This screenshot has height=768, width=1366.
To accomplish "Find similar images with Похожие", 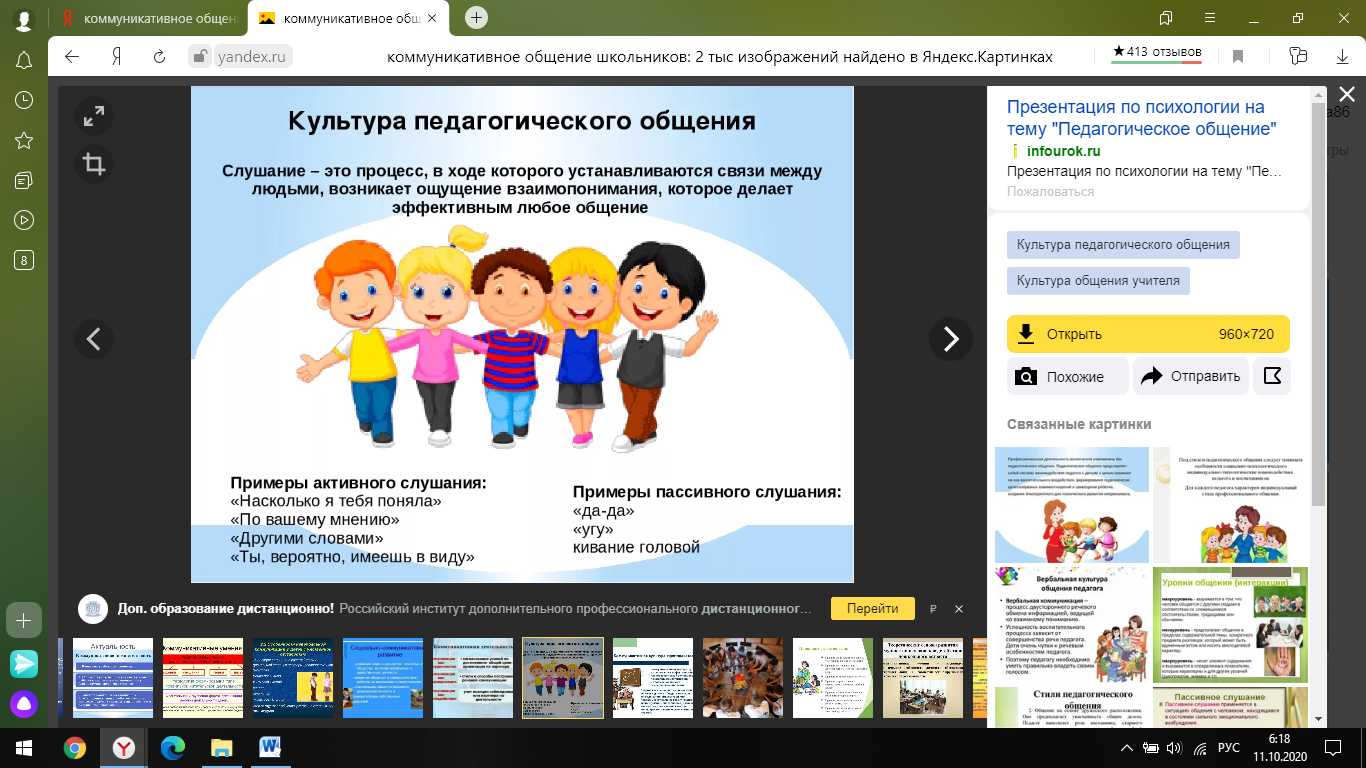I will pos(1067,376).
